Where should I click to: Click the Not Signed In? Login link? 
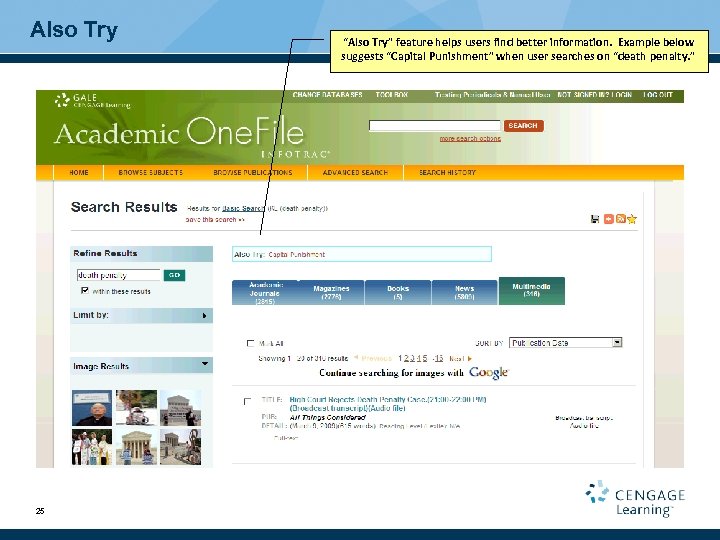click(595, 95)
